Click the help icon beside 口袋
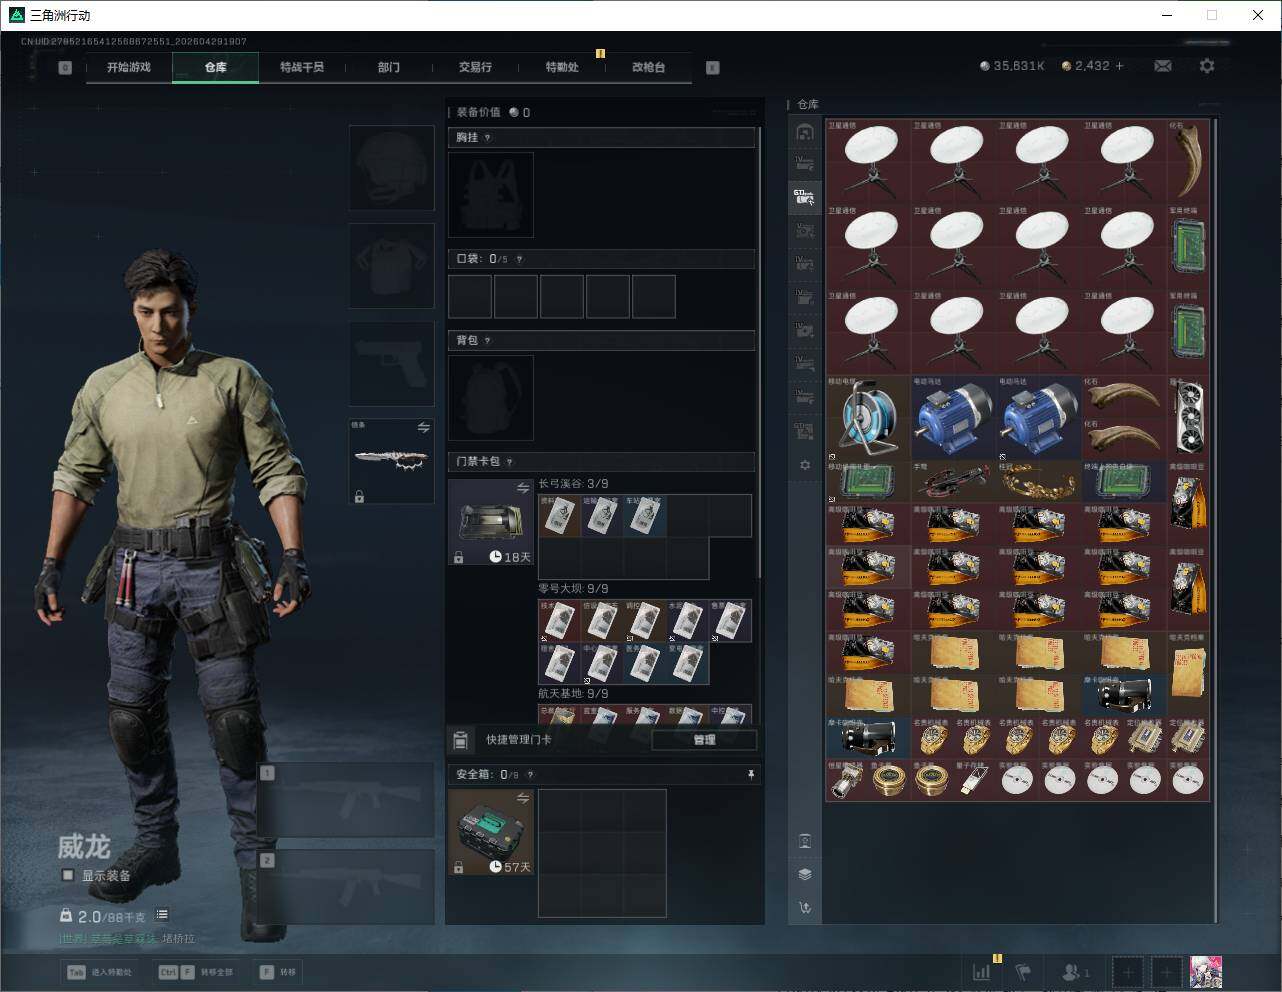This screenshot has width=1282, height=992. pos(518,259)
